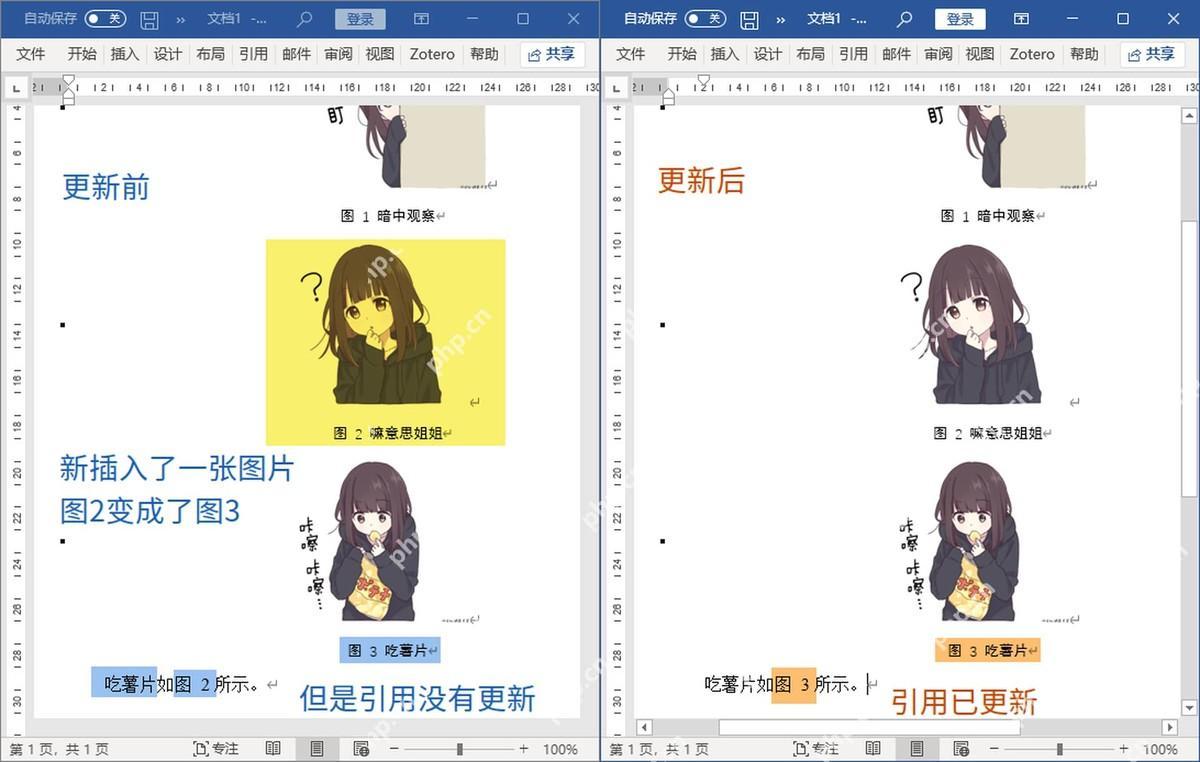1200x762 pixels.
Task: Click page count status in left window
Action: click(59, 749)
